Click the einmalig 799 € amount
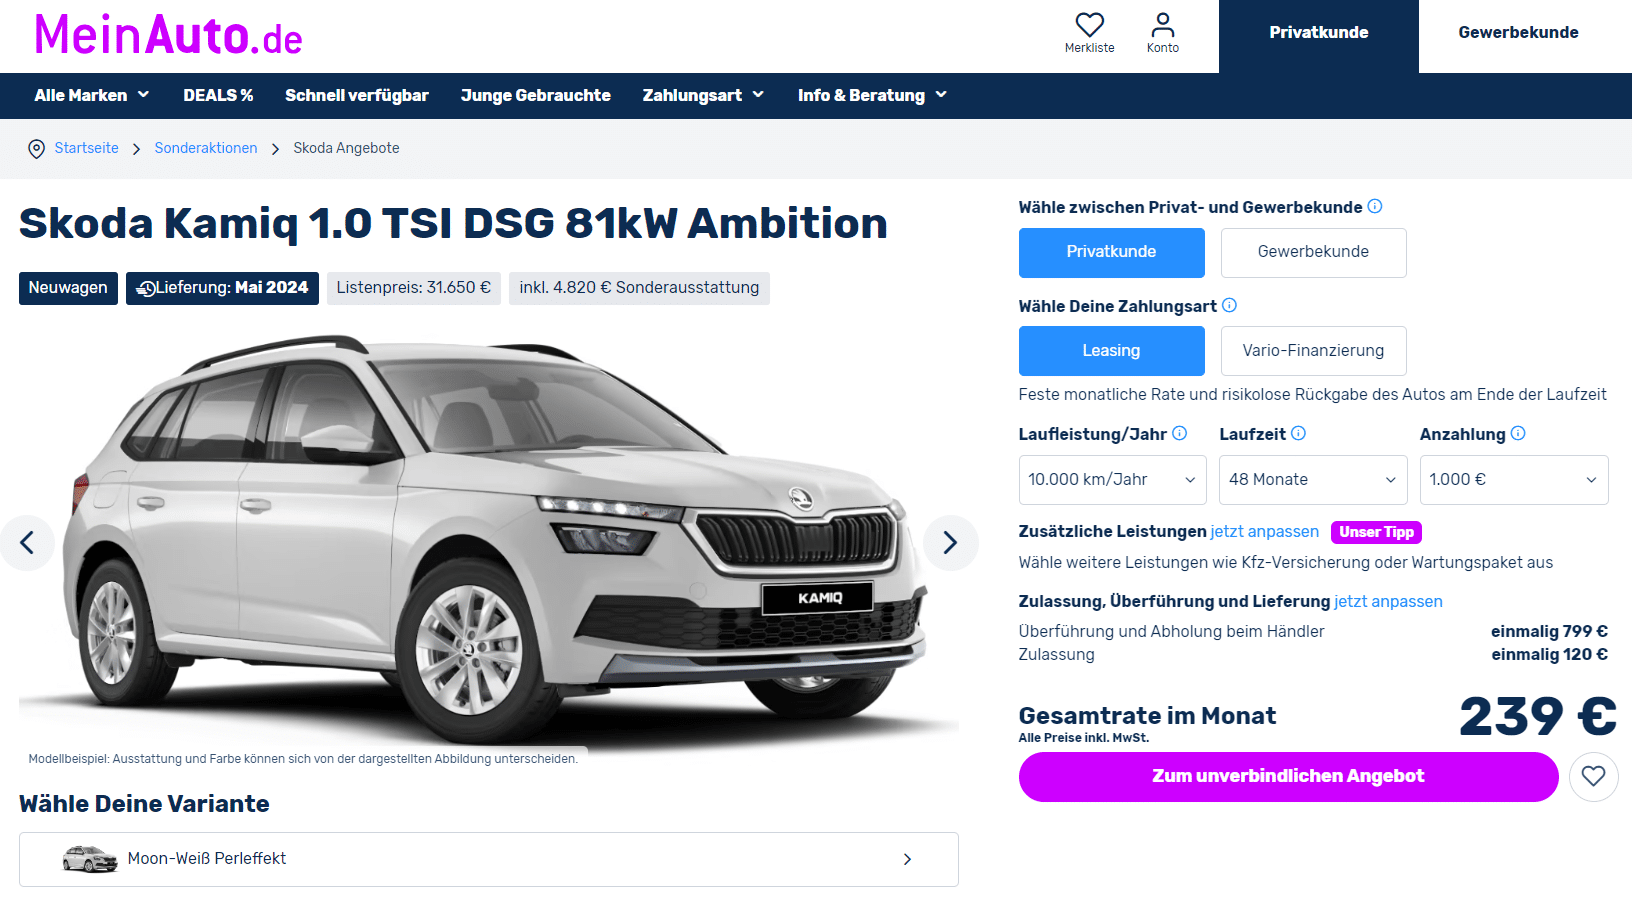1632x904 pixels. coord(1549,632)
